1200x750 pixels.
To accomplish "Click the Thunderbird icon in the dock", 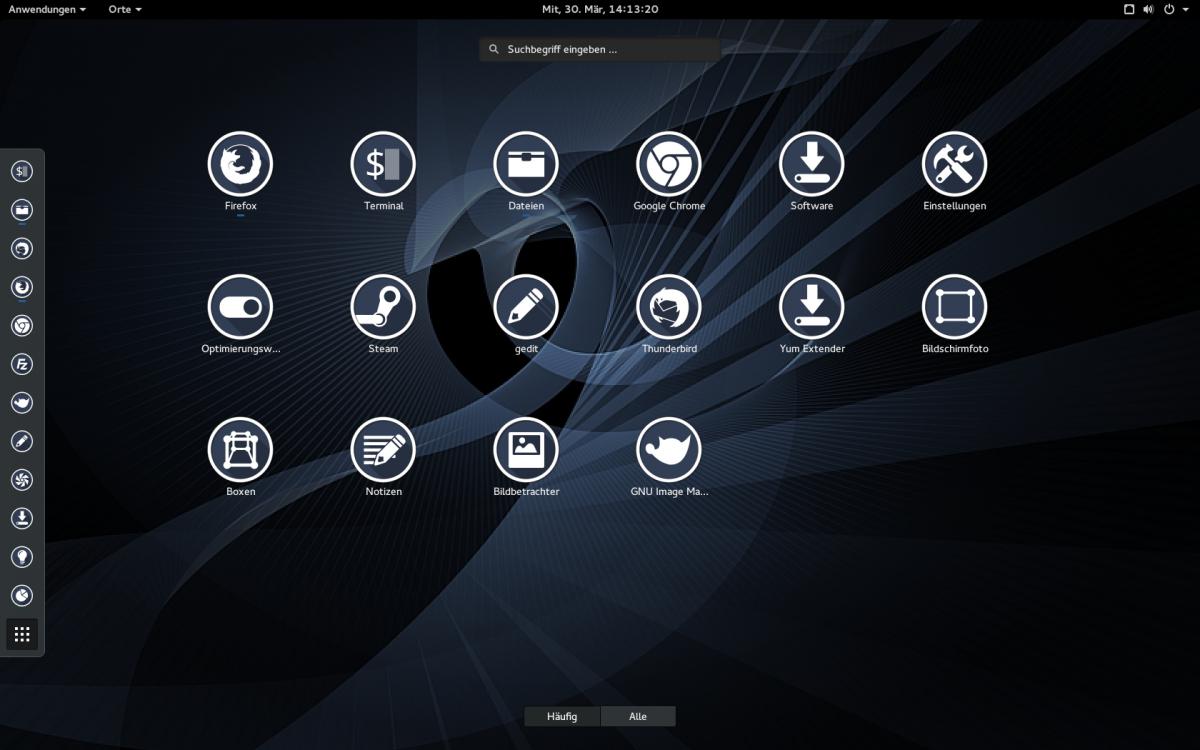I will (22, 248).
